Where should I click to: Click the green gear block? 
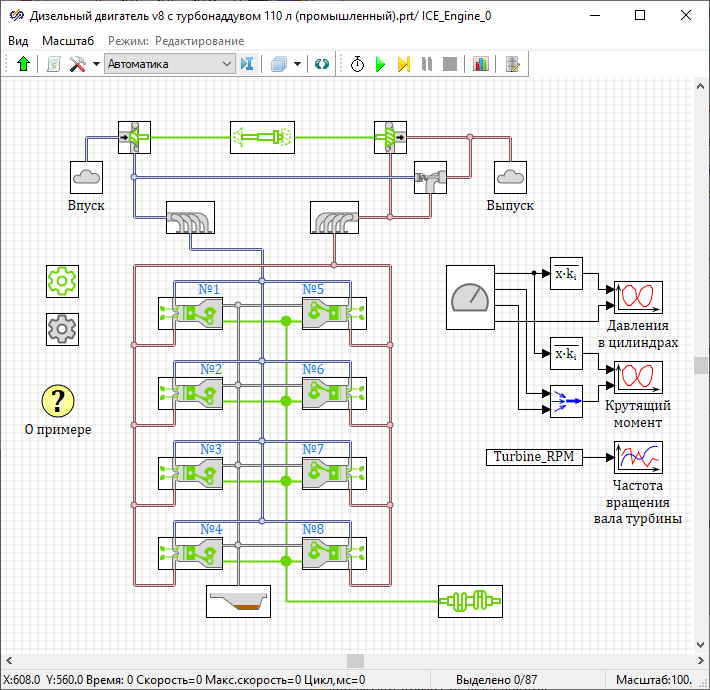(x=62, y=282)
